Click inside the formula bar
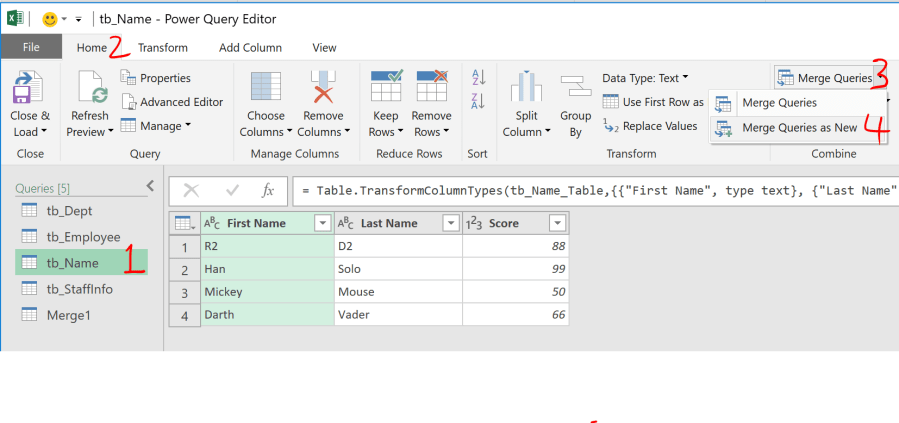Screen dimensions: 899x423 (590, 190)
